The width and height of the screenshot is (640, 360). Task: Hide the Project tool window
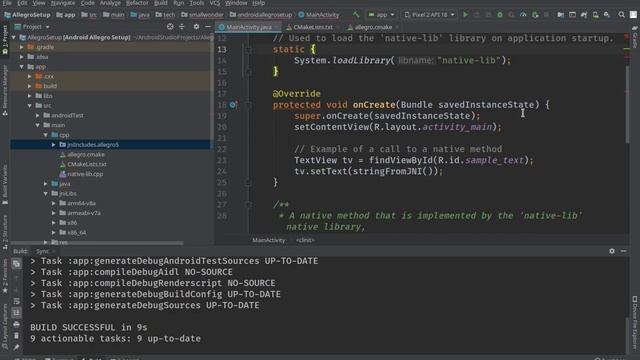pos(208,27)
